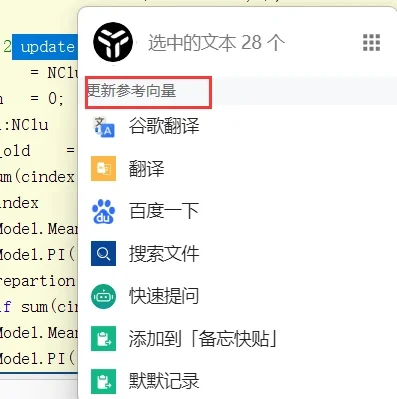Click the reparation code line in the editor
The width and height of the screenshot is (397, 399).
(37, 281)
